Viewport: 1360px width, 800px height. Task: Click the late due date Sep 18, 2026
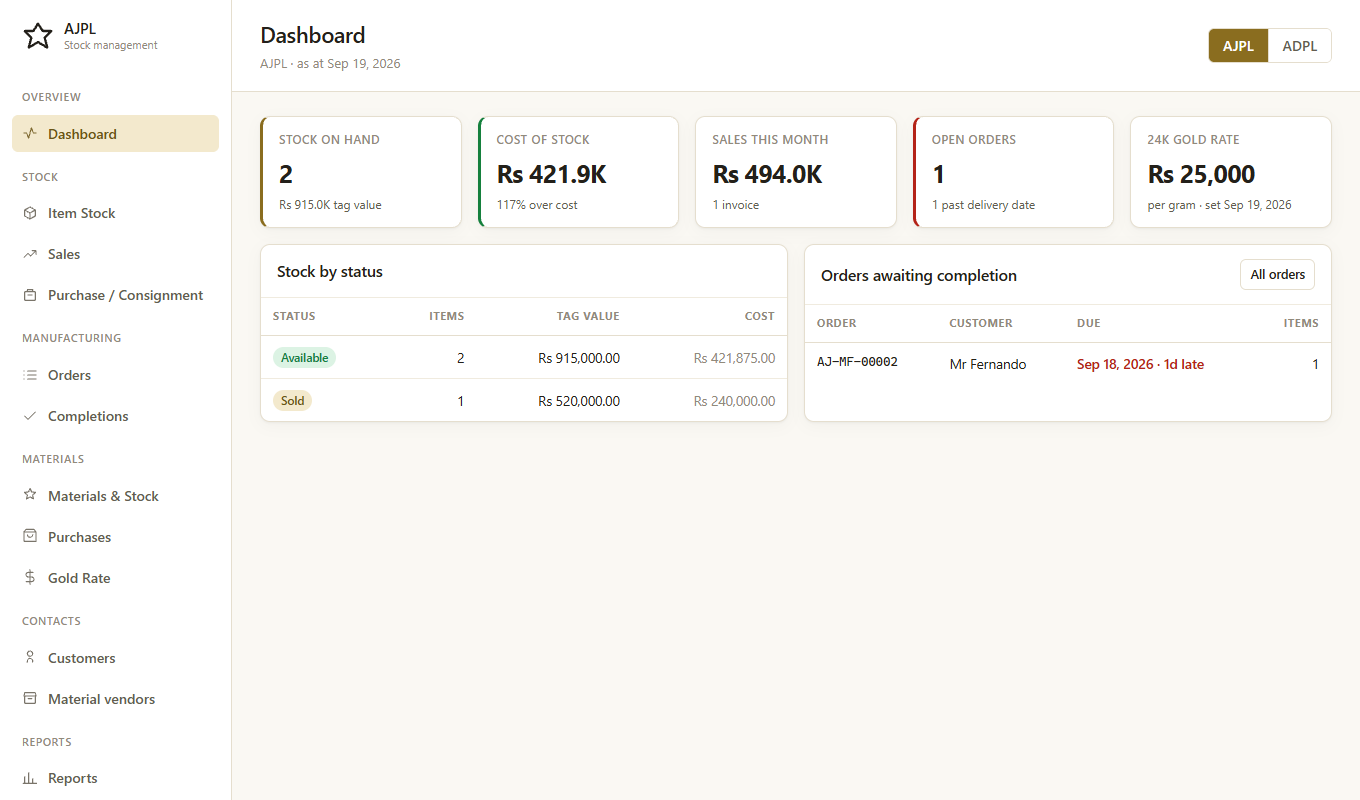1140,365
